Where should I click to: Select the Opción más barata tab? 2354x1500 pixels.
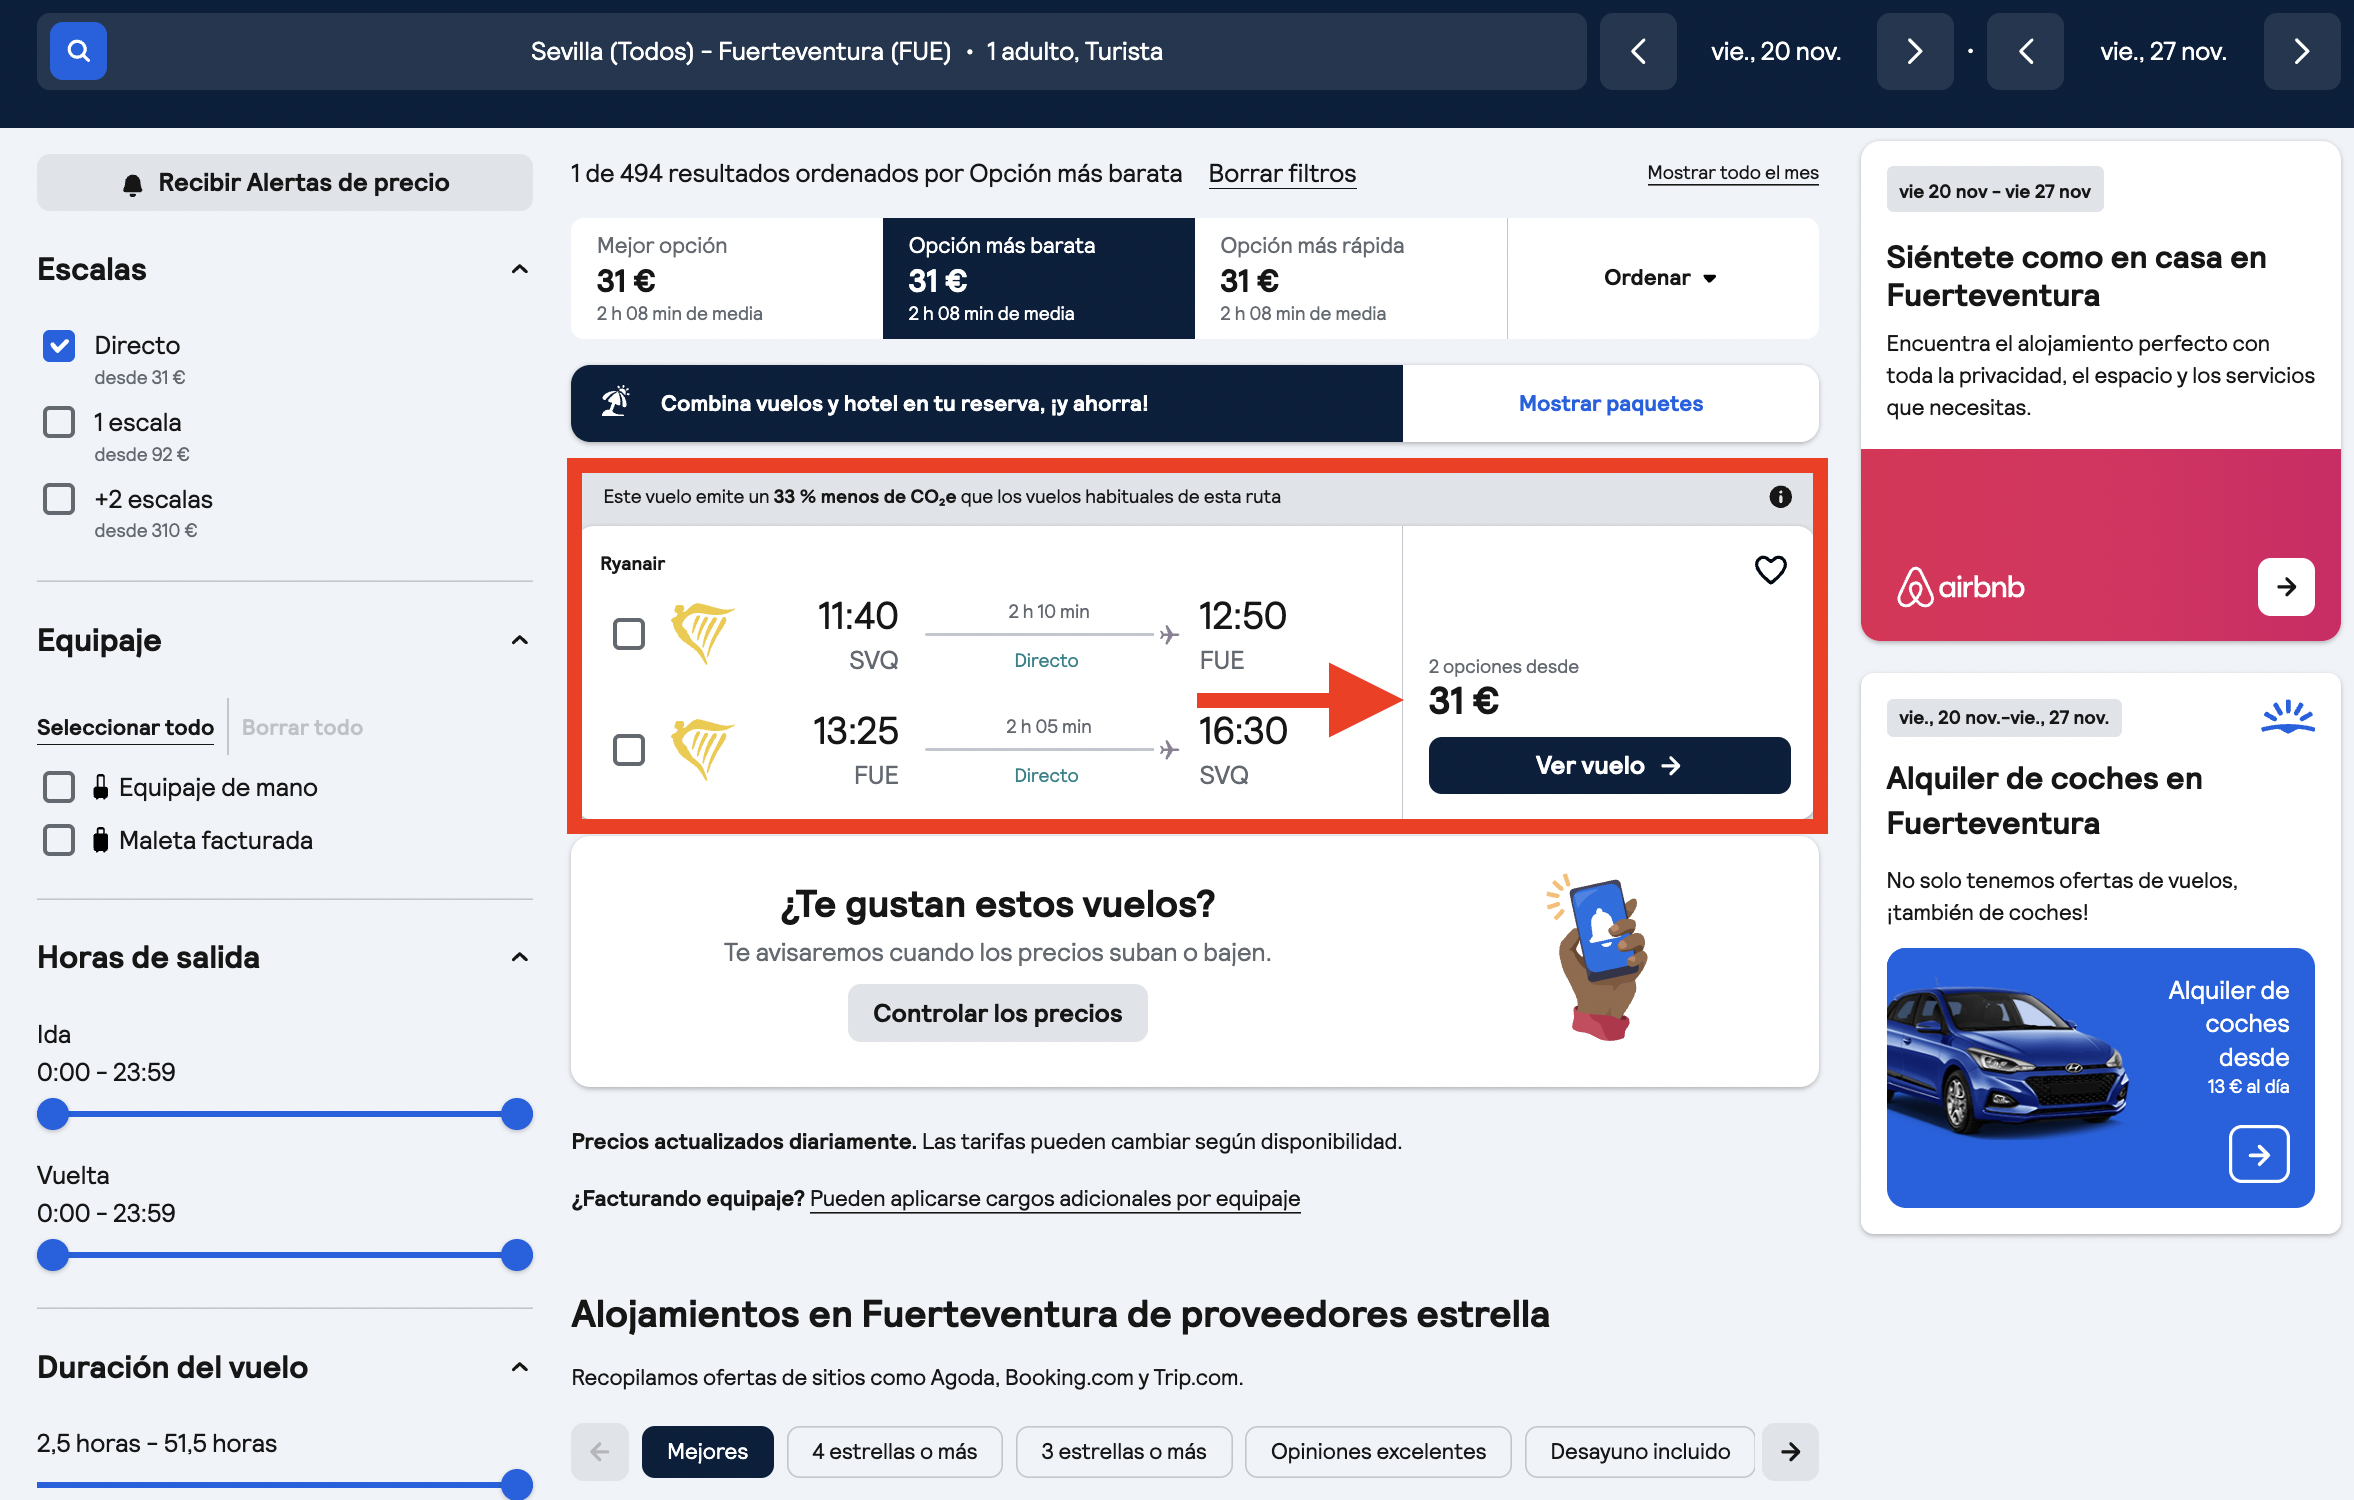(x=1038, y=279)
